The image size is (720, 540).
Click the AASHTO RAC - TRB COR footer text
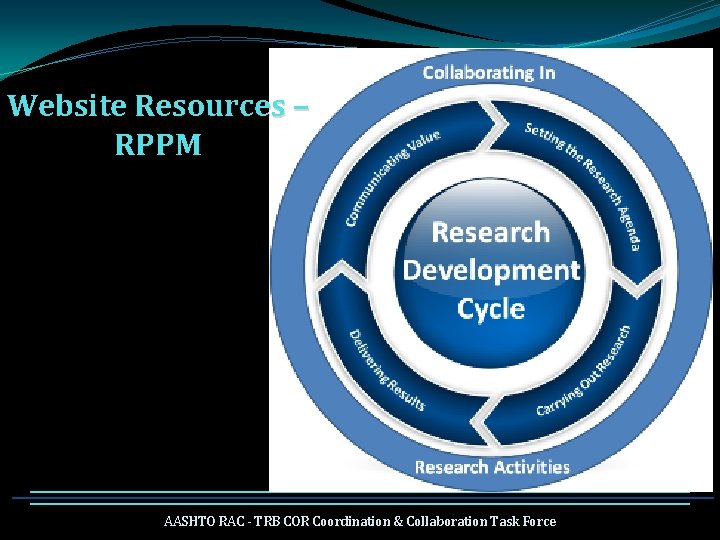pyautogui.click(x=360, y=521)
